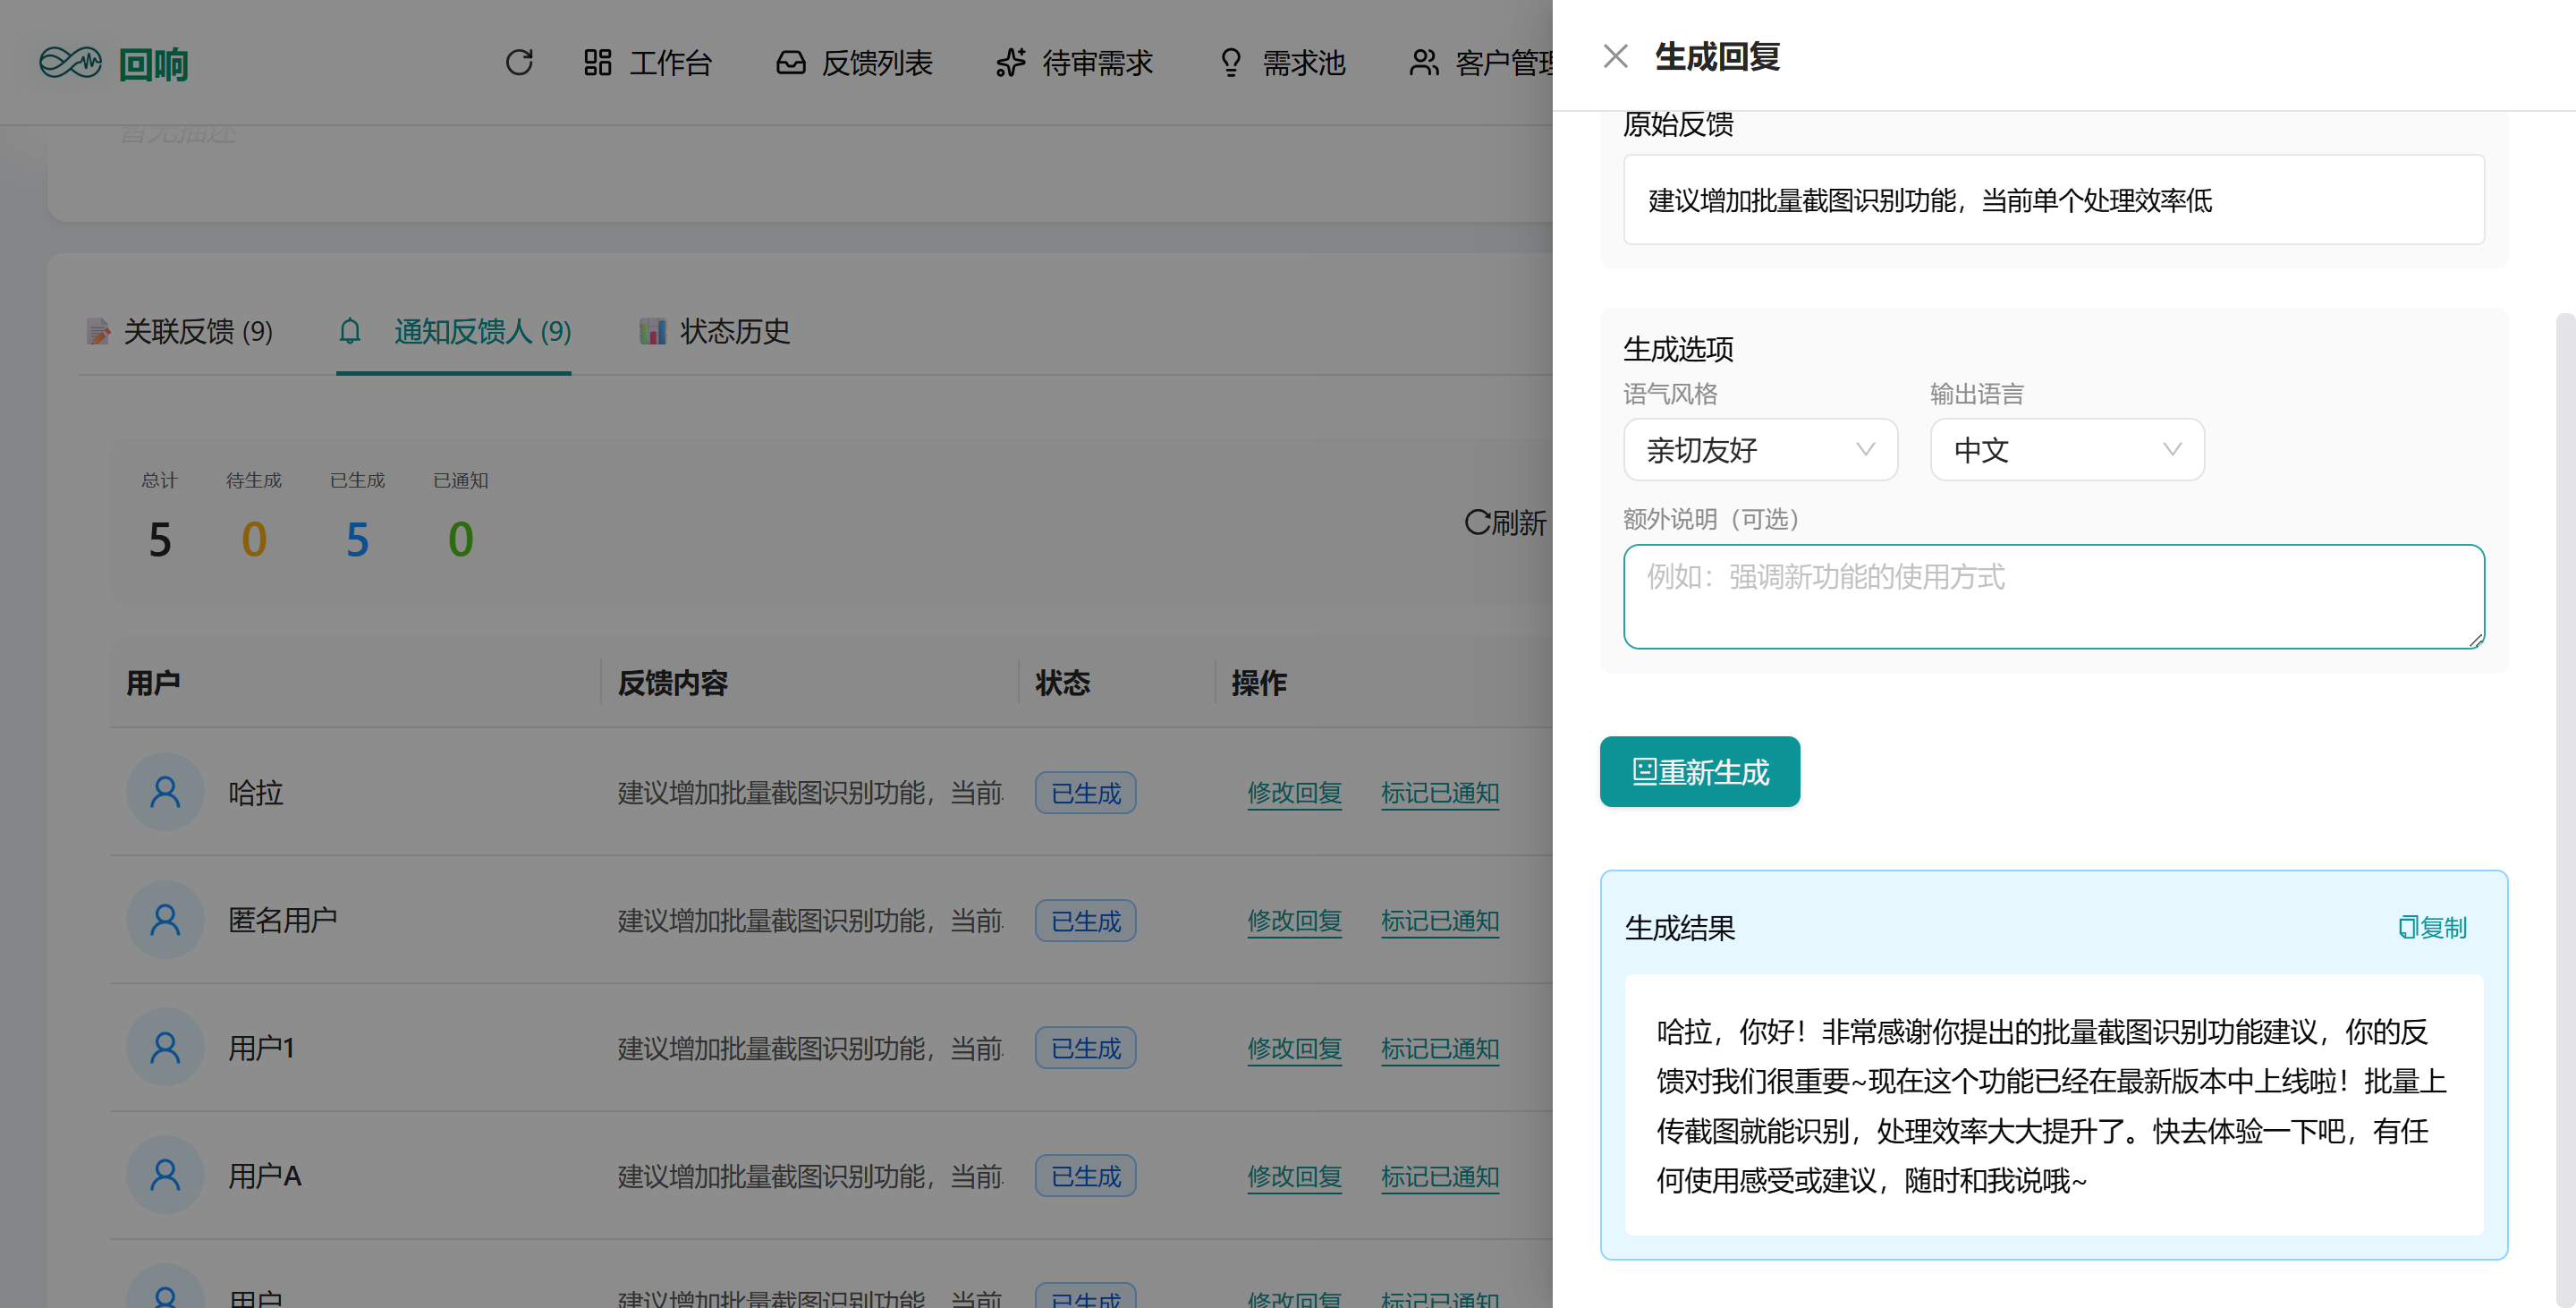Image resolution: width=2576 pixels, height=1308 pixels.
Task: Click the 匿名用户 avatar icon
Action: coord(165,920)
